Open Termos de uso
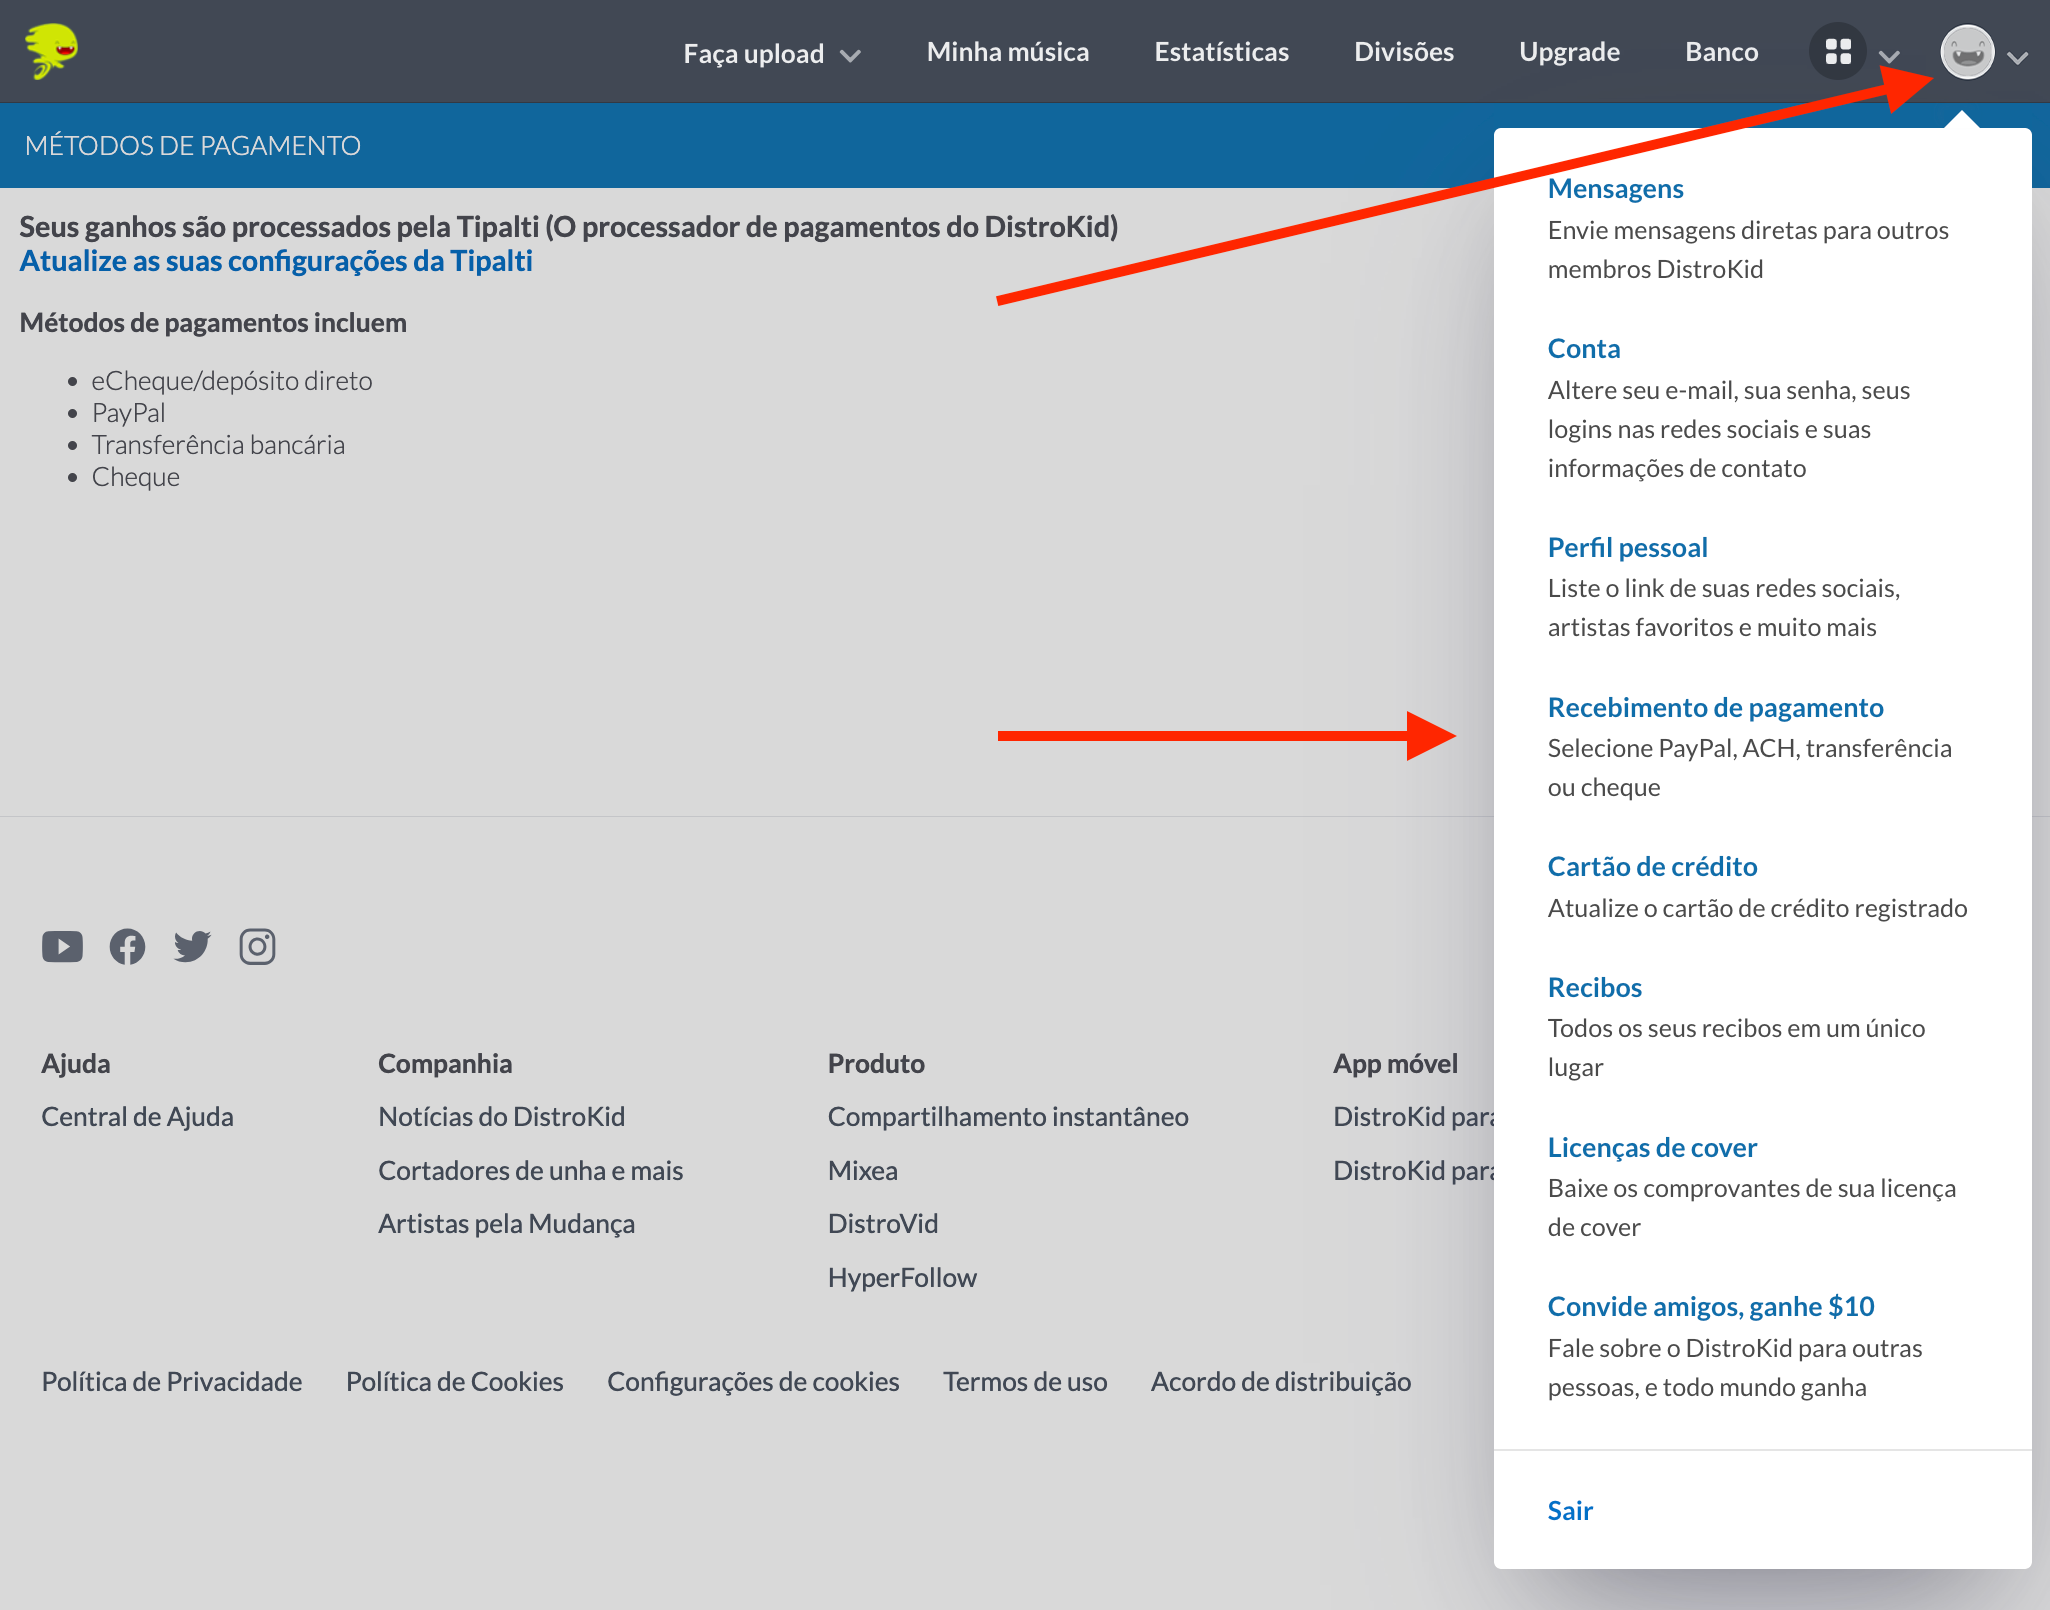 click(1025, 1381)
